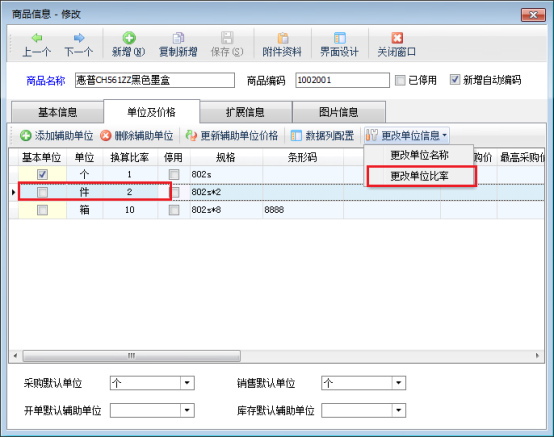Click the green 新增 plus icon
554x438 pixels.
coord(129,38)
